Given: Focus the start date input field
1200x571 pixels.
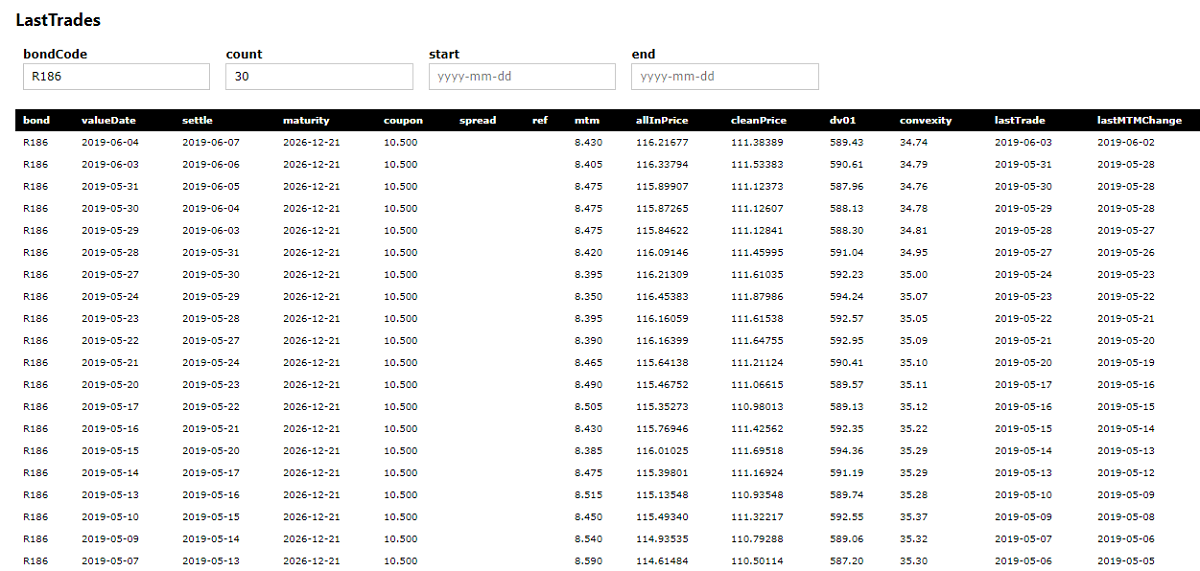Looking at the screenshot, I should [x=522, y=77].
